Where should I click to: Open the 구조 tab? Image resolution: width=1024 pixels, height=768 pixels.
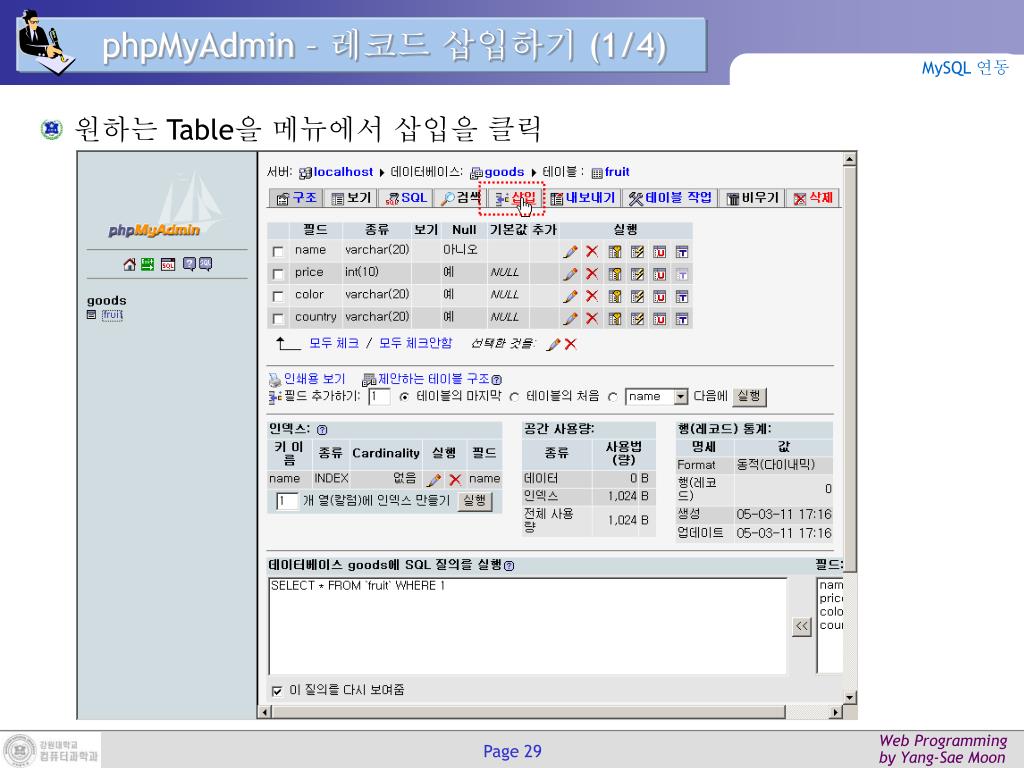pos(297,198)
